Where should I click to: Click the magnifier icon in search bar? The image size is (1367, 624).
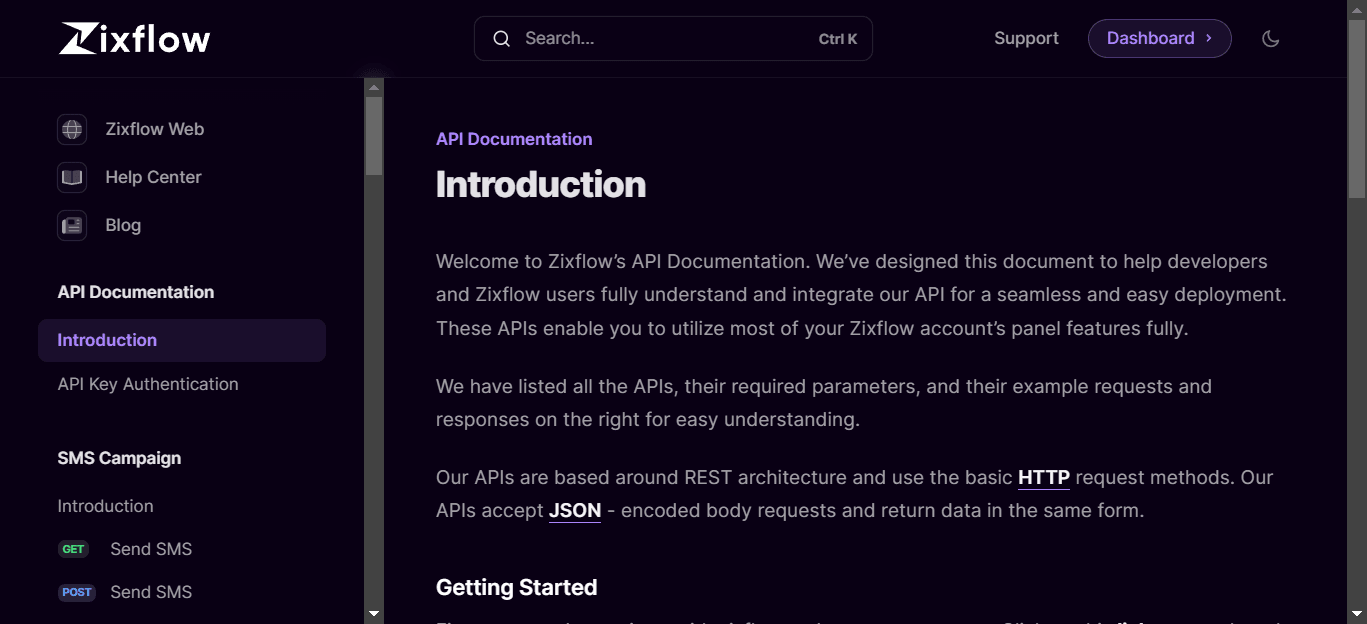501,38
